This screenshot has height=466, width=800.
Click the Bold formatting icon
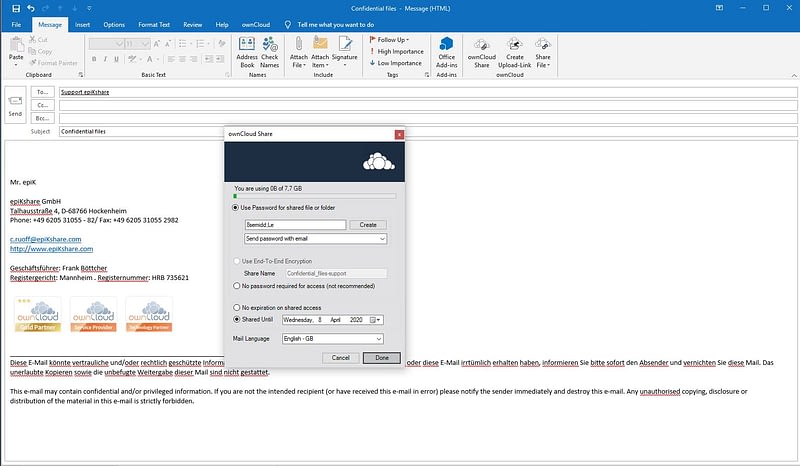[94, 59]
